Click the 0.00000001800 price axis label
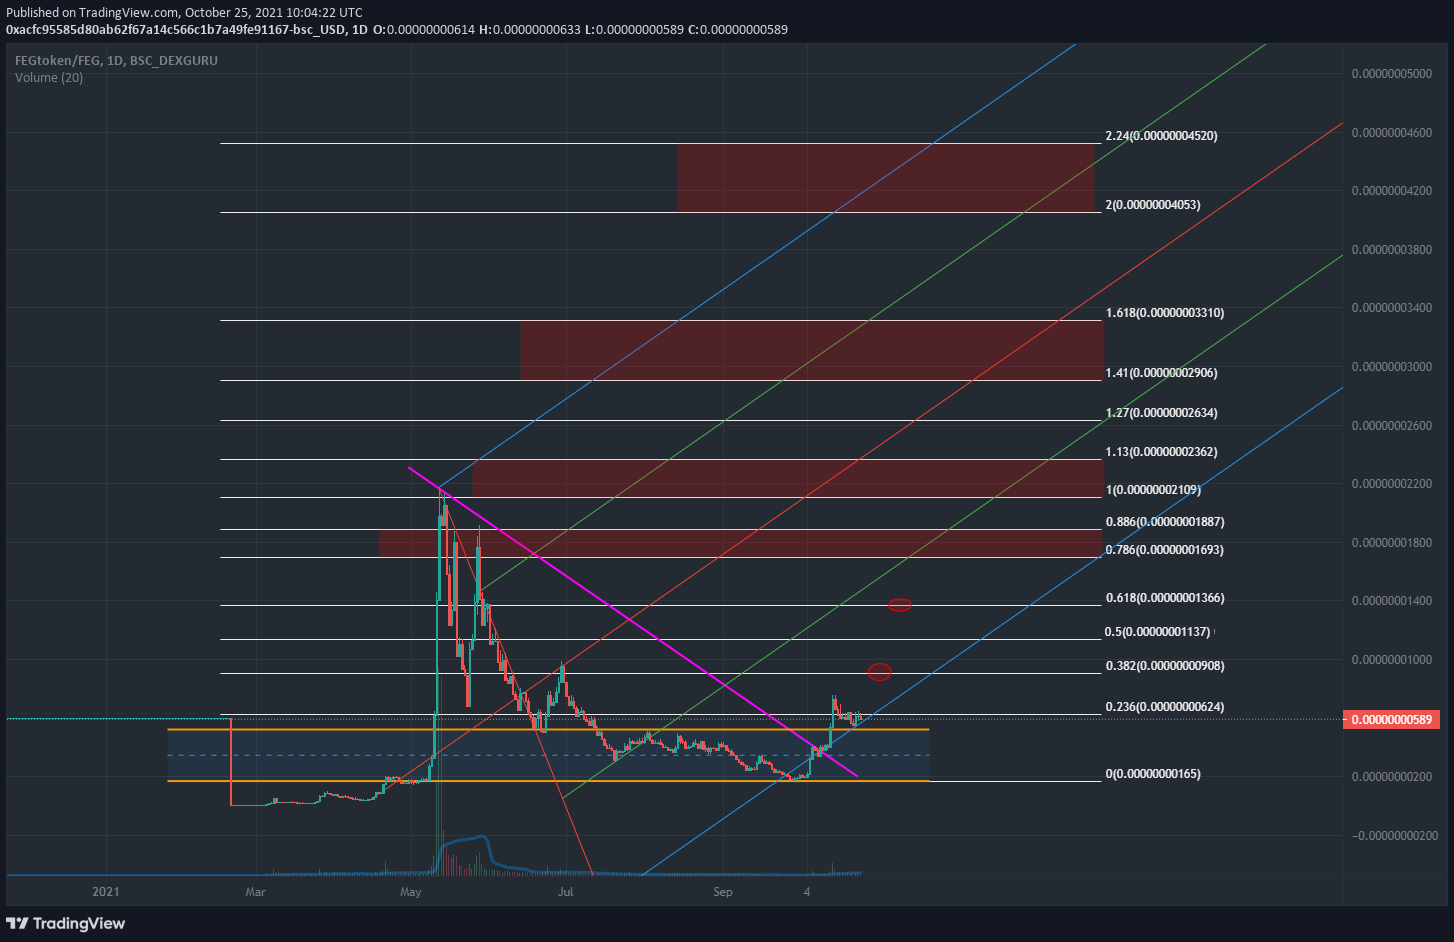Screen dimensions: 1454x942 (x=1392, y=543)
